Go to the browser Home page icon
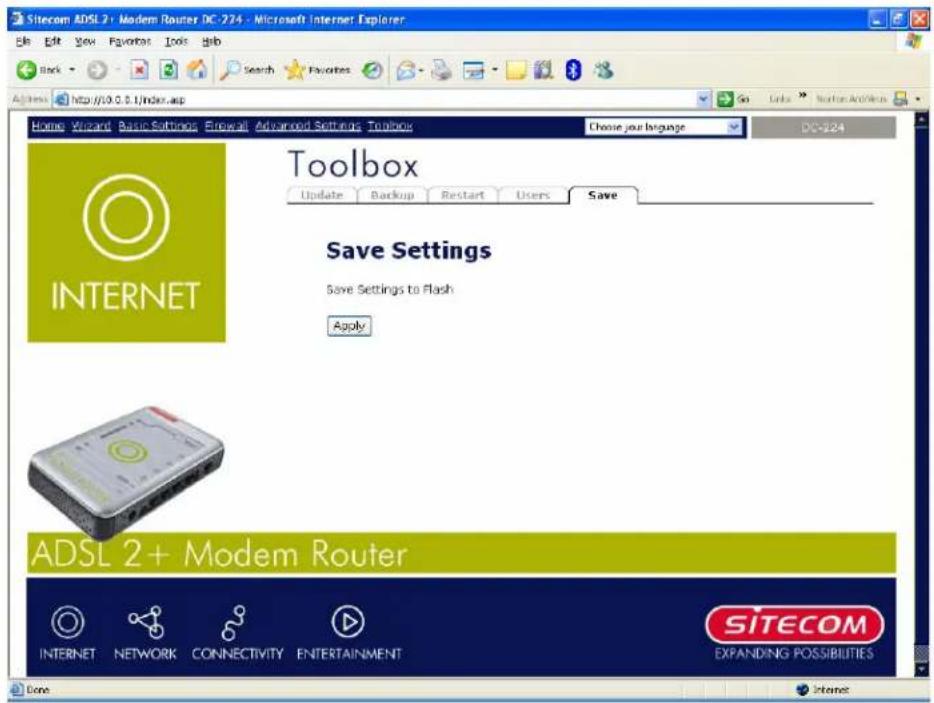The image size is (934, 703). tap(197, 70)
